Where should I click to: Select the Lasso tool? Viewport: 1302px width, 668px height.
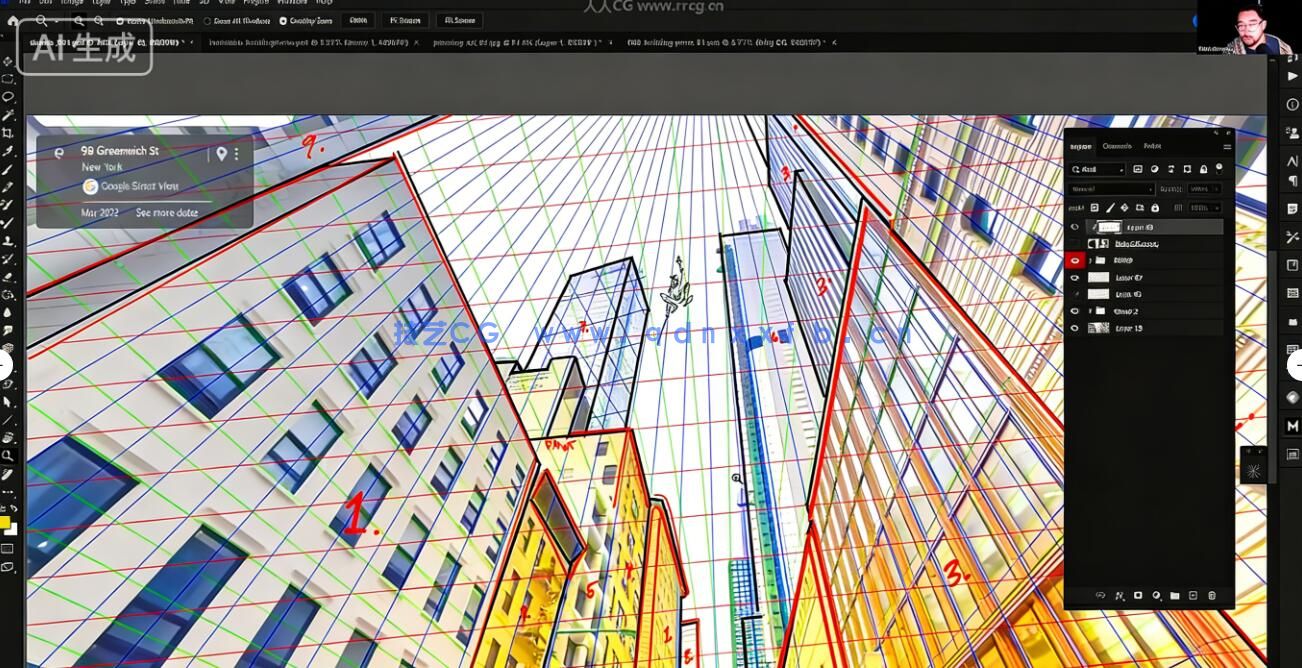tap(8, 97)
